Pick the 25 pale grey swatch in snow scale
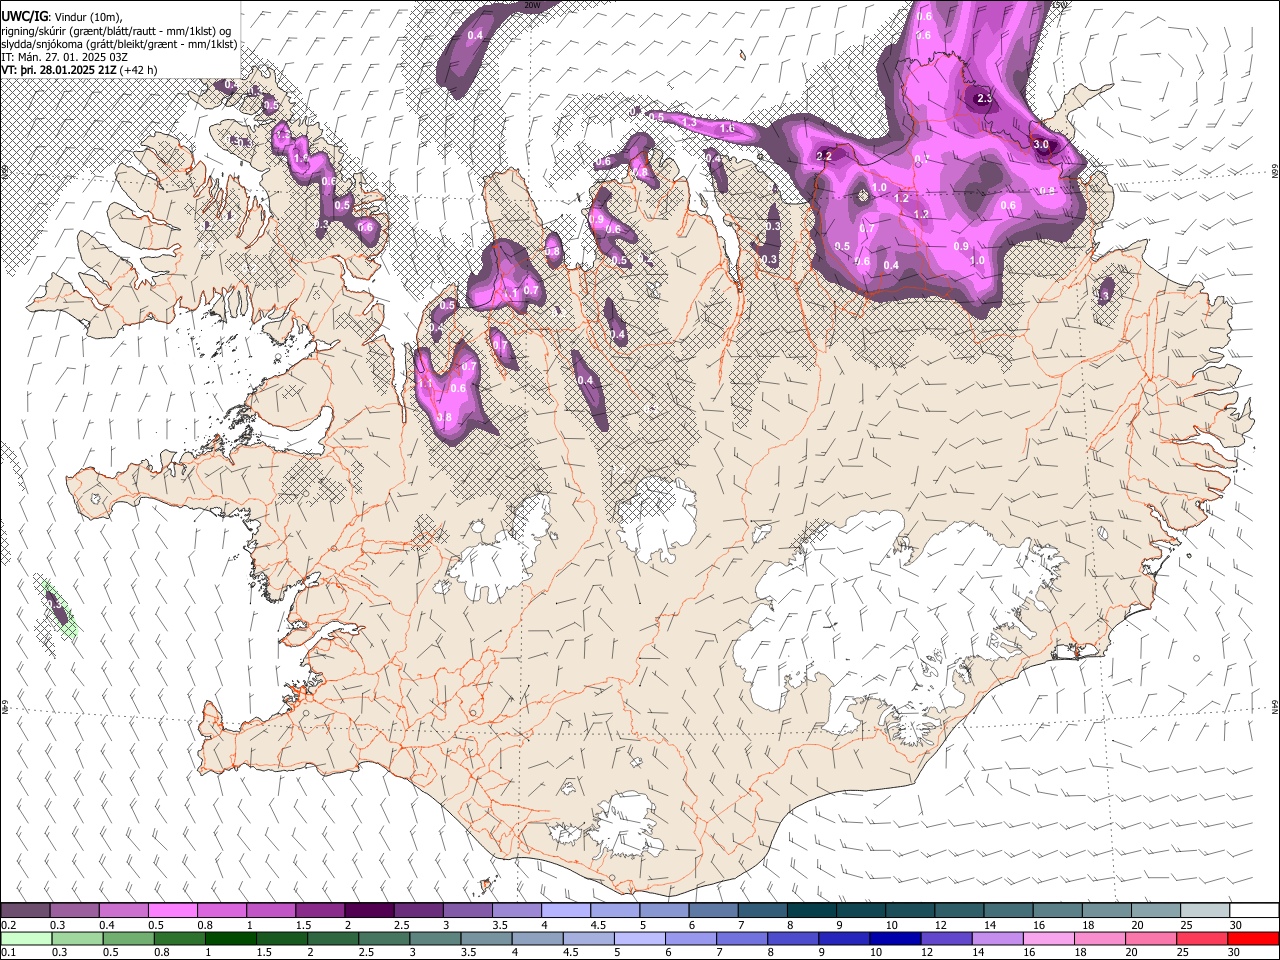Screen dimensions: 1280x960 (1205, 911)
